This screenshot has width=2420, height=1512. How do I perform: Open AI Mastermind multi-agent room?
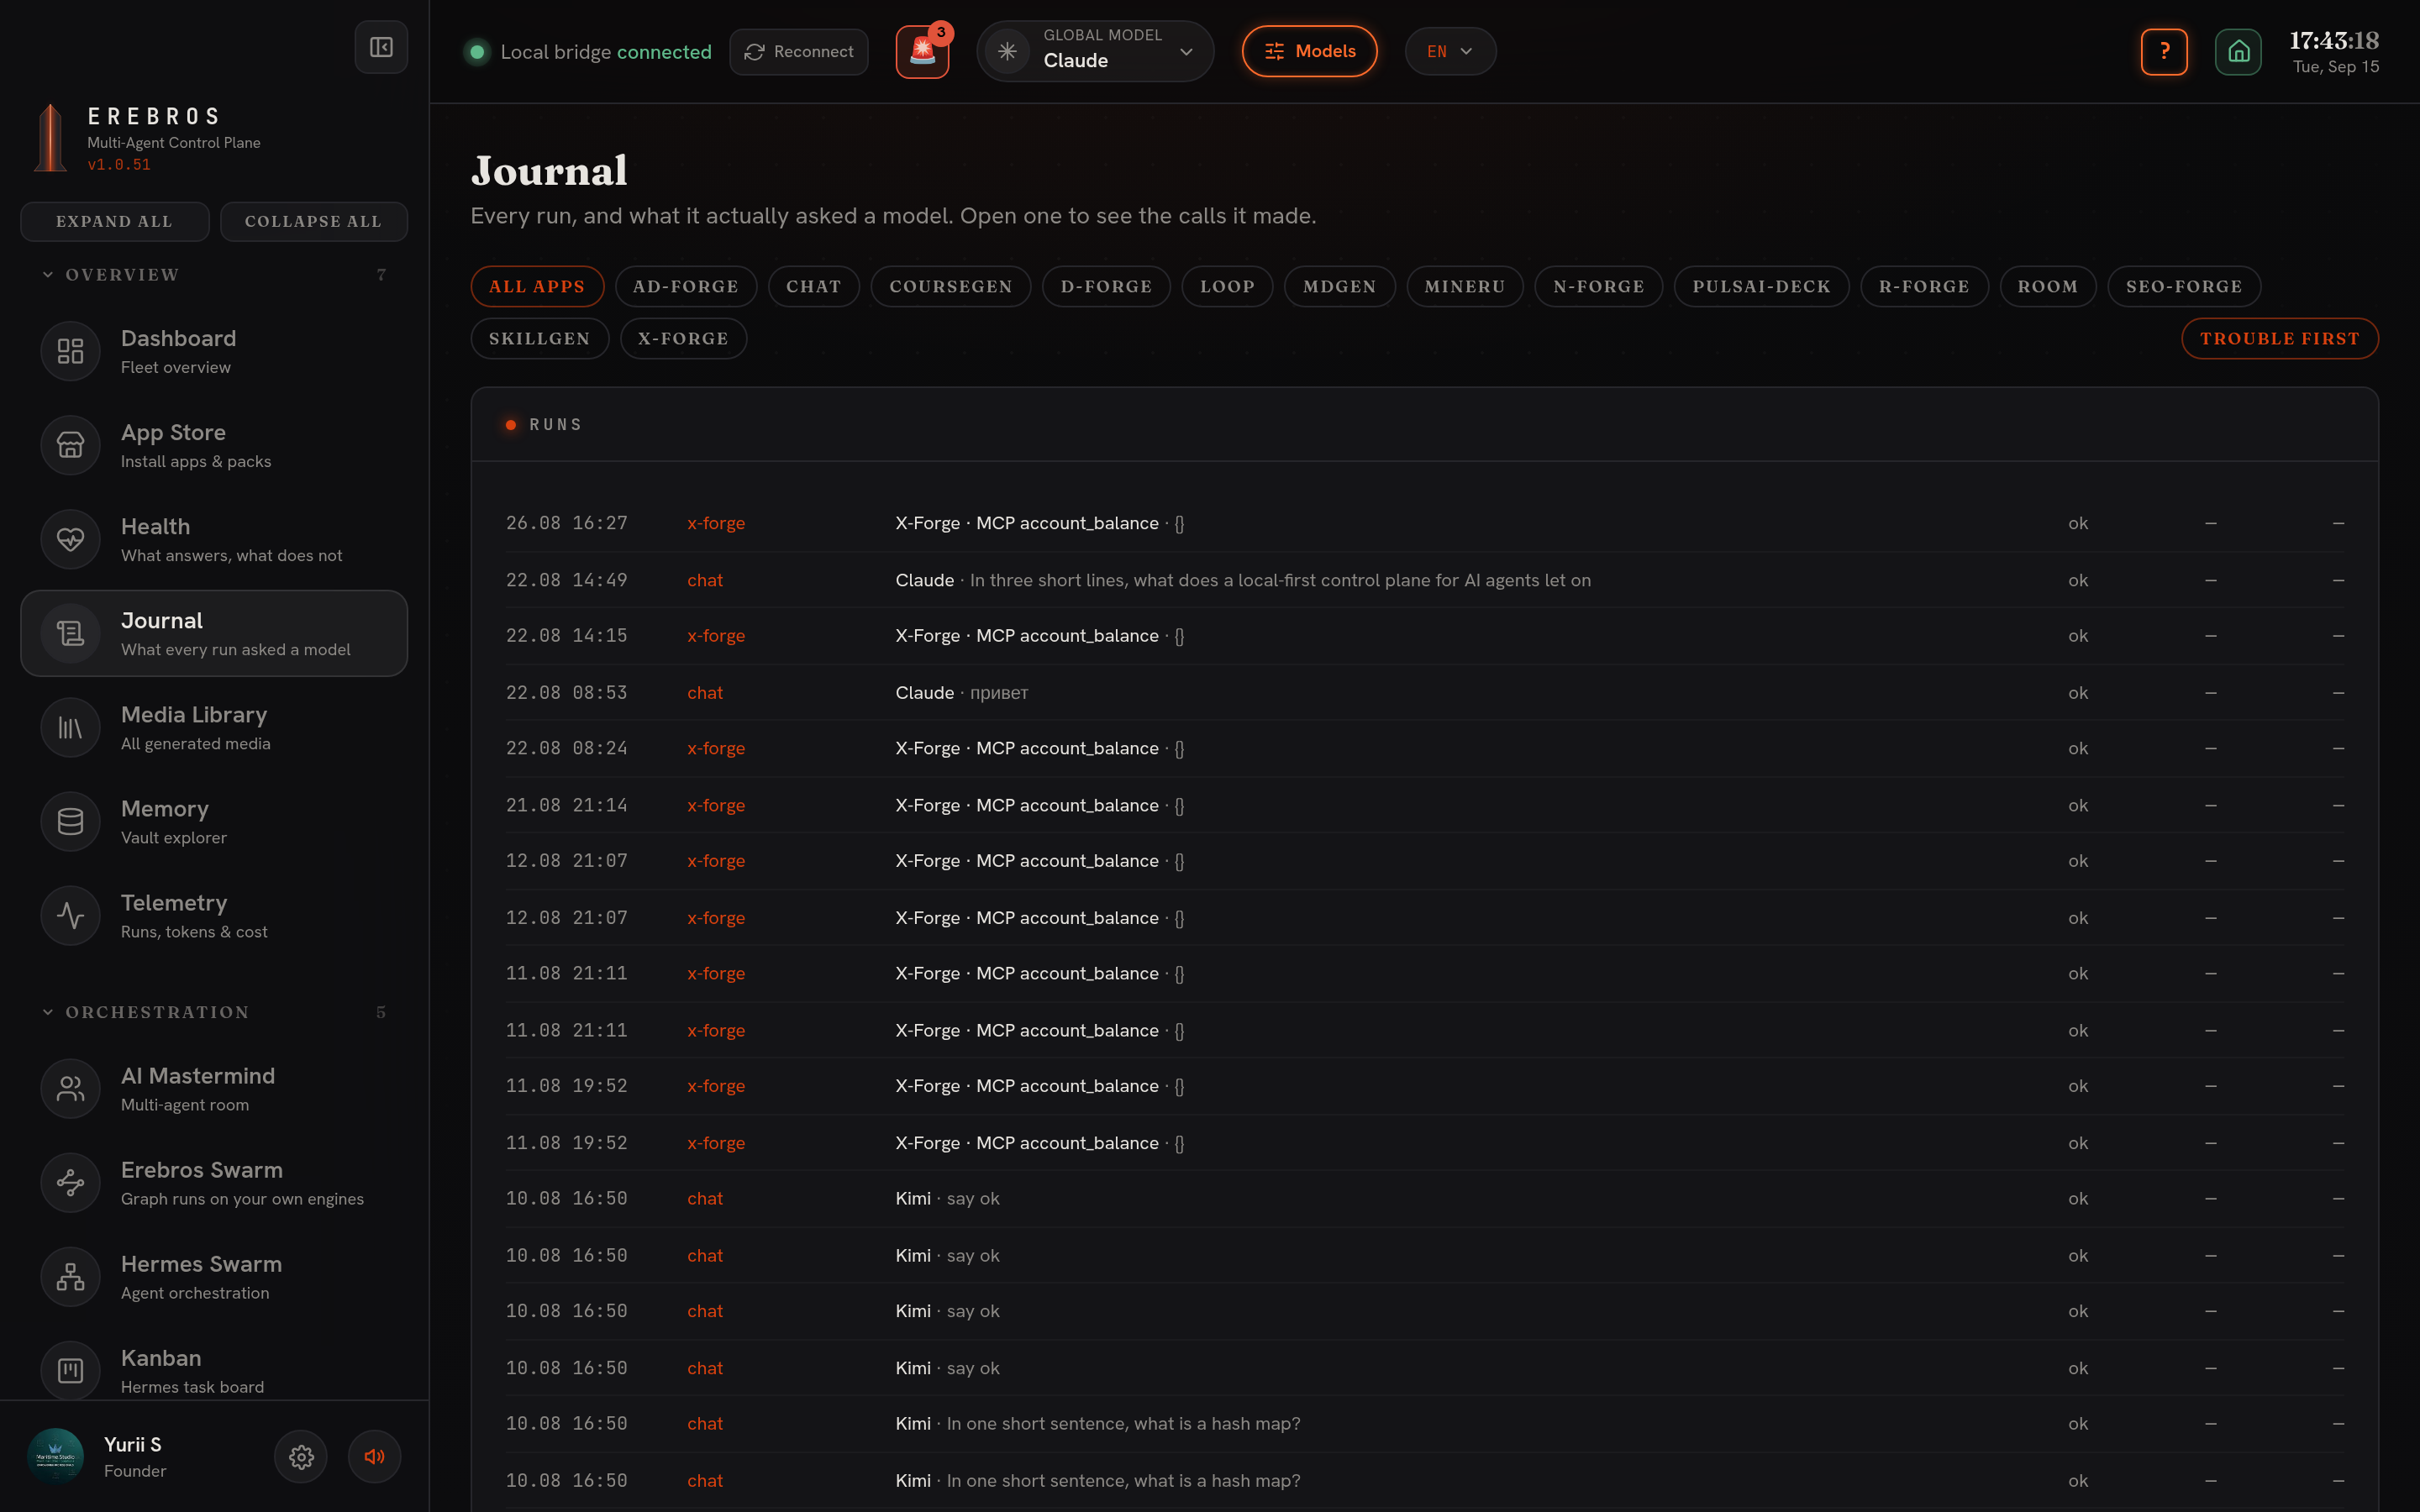point(214,1088)
